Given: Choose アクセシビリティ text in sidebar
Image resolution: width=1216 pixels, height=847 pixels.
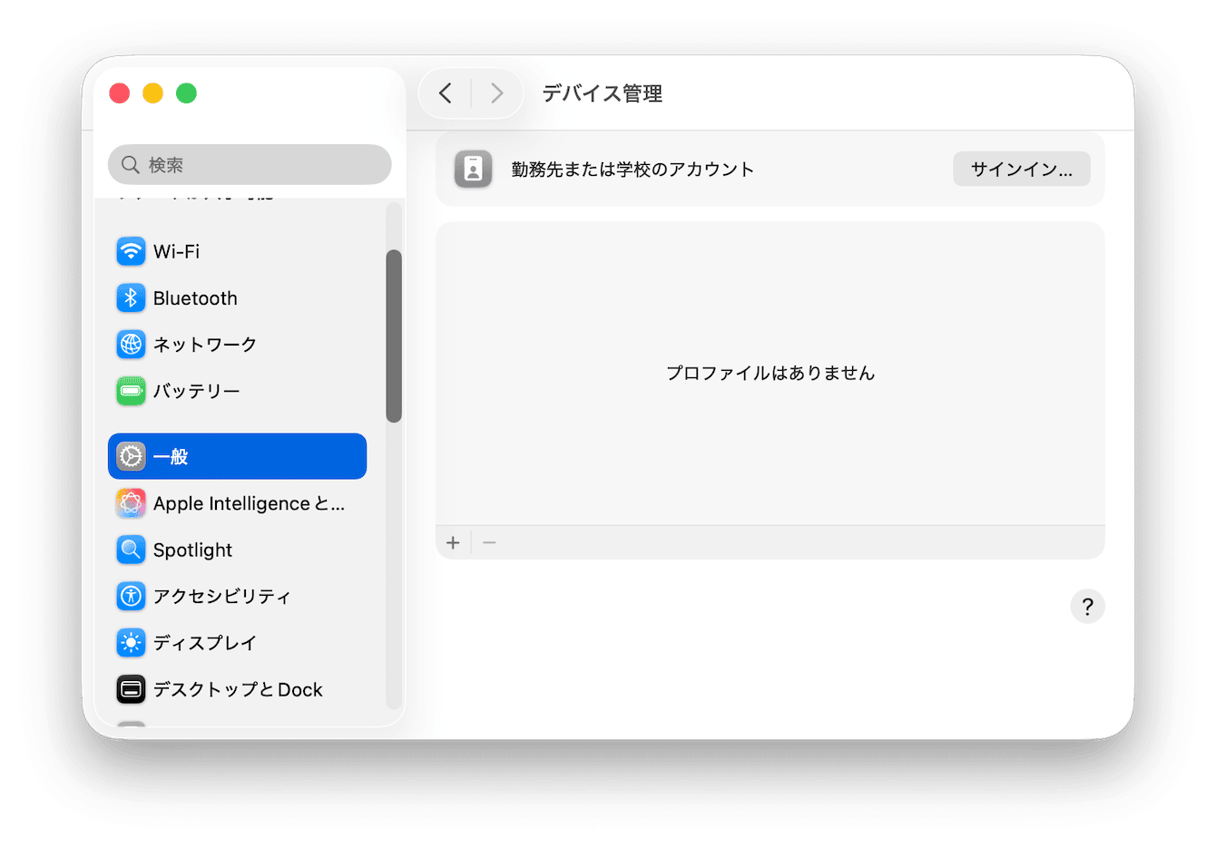Looking at the screenshot, I should 222,596.
